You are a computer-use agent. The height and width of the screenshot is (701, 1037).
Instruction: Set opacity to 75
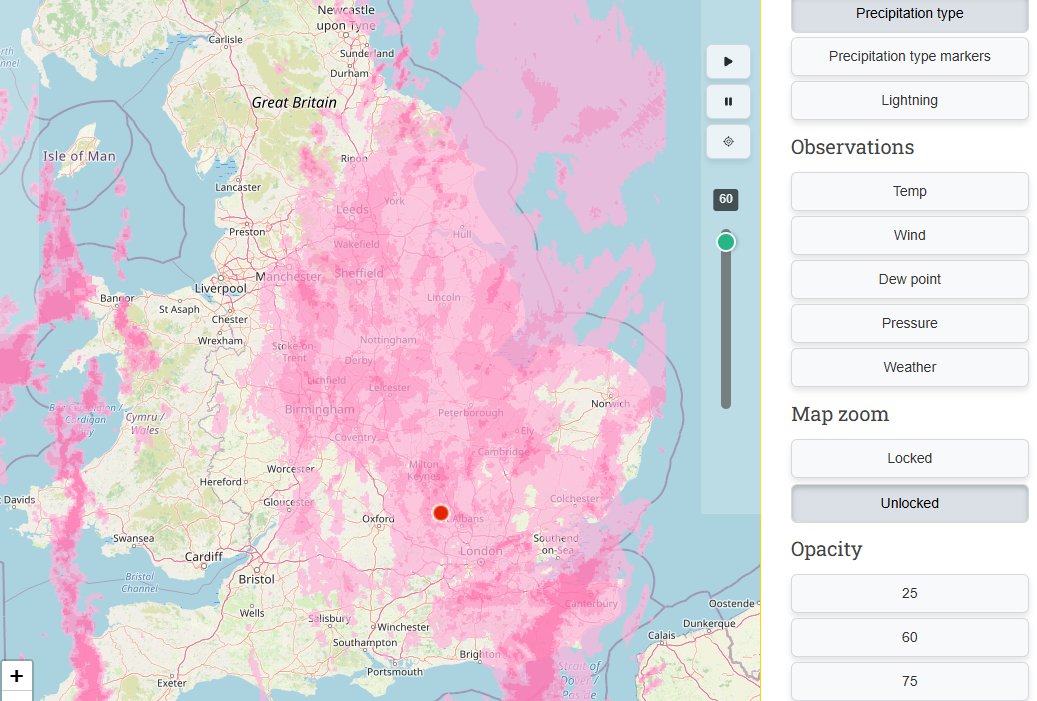(x=908, y=681)
